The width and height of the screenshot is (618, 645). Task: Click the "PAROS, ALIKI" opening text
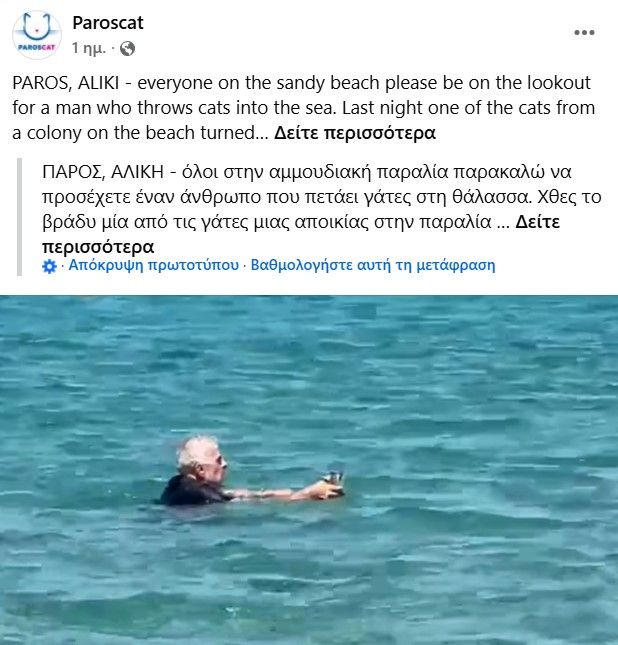tap(66, 83)
